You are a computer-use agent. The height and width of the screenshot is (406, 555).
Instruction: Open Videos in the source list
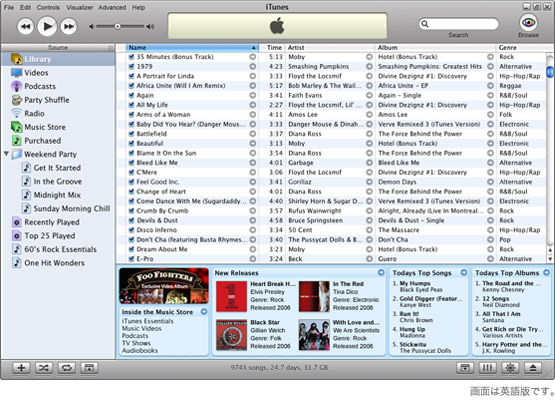pos(58,73)
